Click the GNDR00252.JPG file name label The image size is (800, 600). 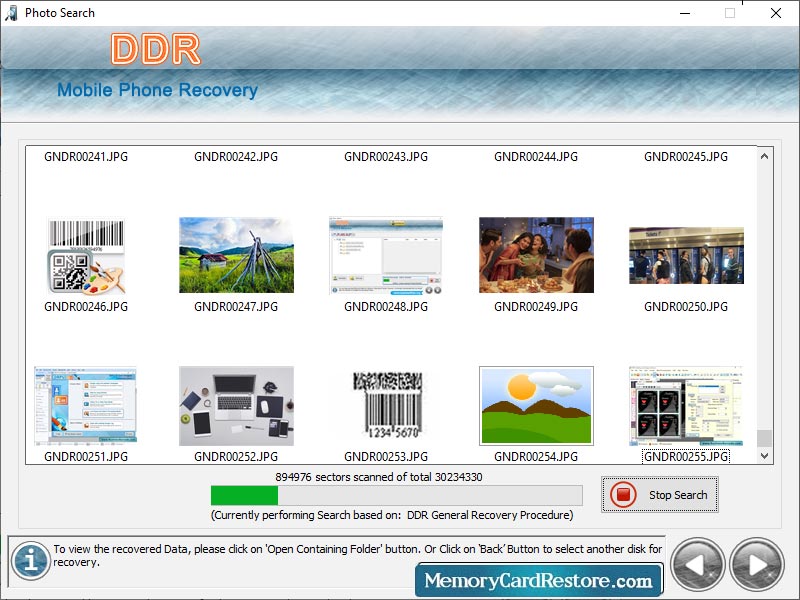click(236, 457)
